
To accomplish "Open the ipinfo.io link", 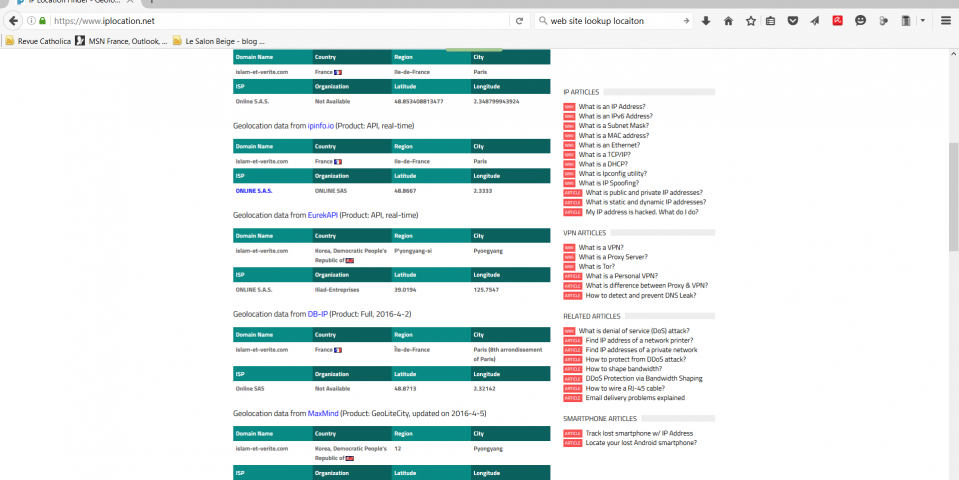I will (320, 126).
